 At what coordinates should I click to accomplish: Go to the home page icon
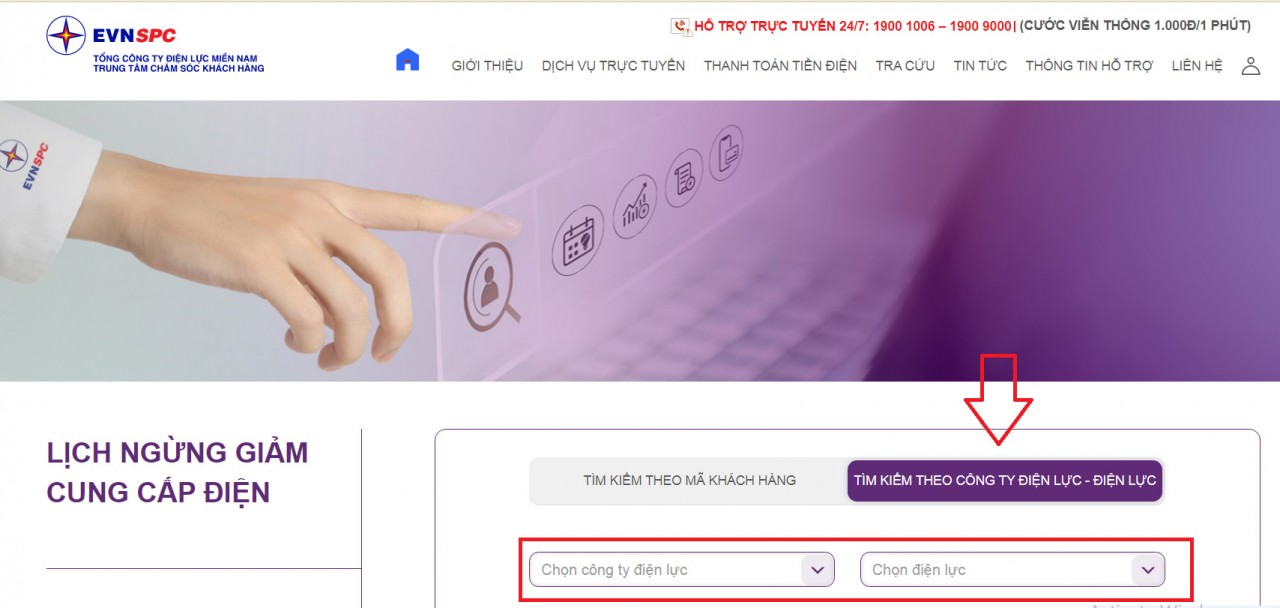tap(407, 60)
